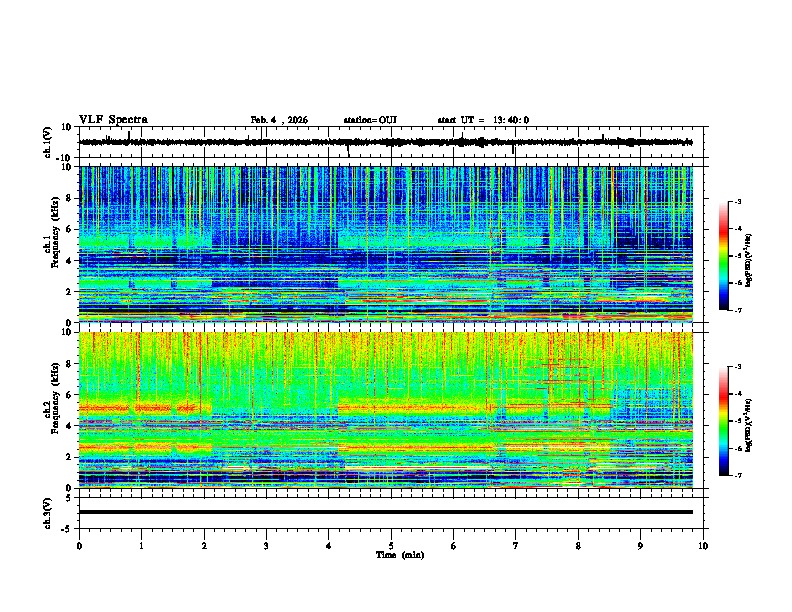Click the ch.2 color bar 'log(PSD)' label
The height and width of the screenshot is (612, 792).
click(749, 425)
